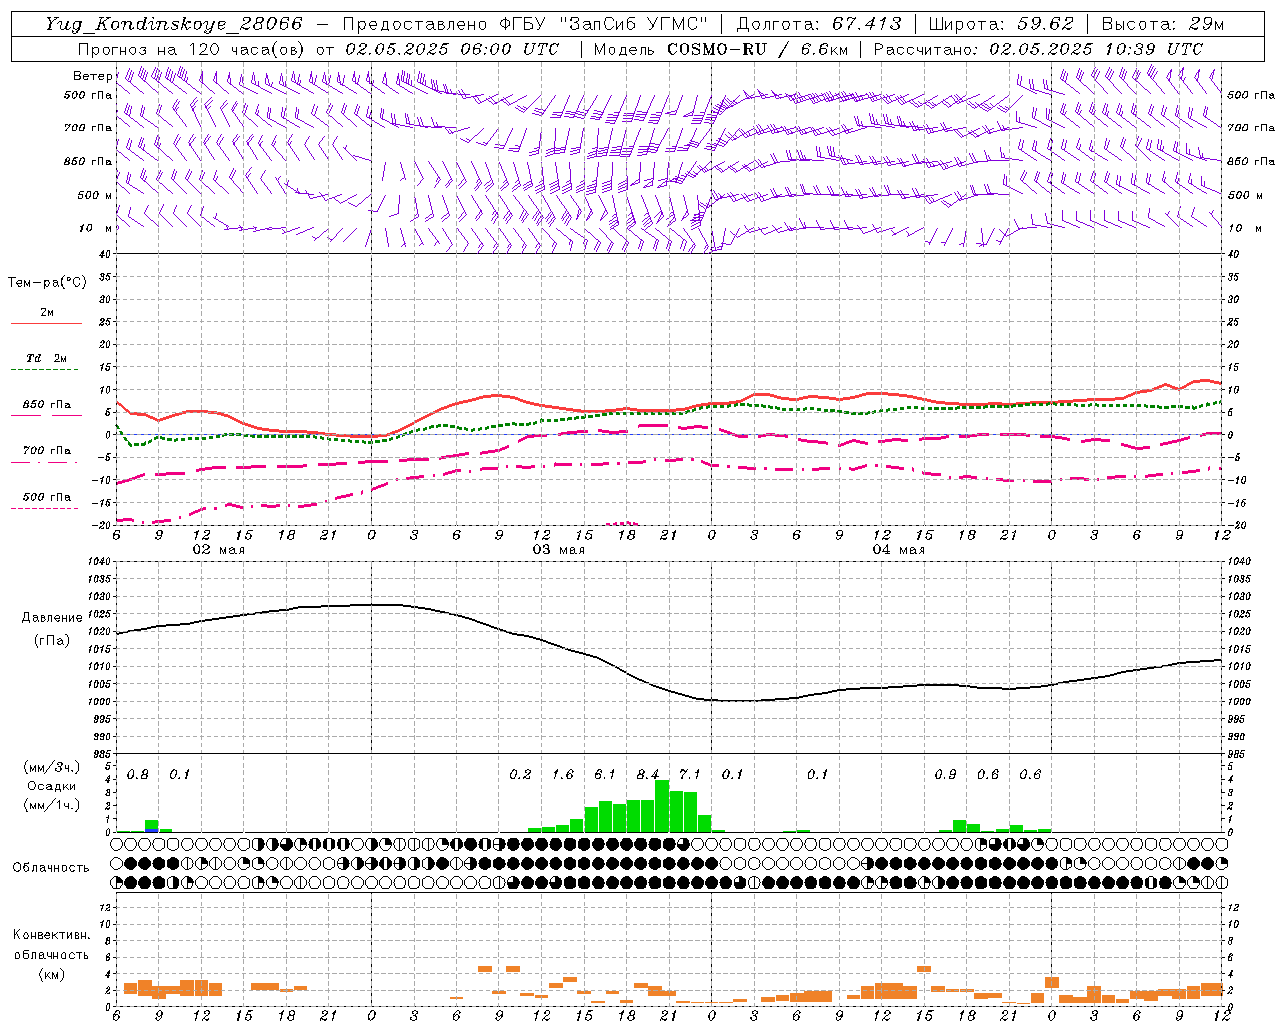The height and width of the screenshot is (1024, 1280).
Task: Select the text Прогноз на 120 часа(ов)
Action: point(192,49)
